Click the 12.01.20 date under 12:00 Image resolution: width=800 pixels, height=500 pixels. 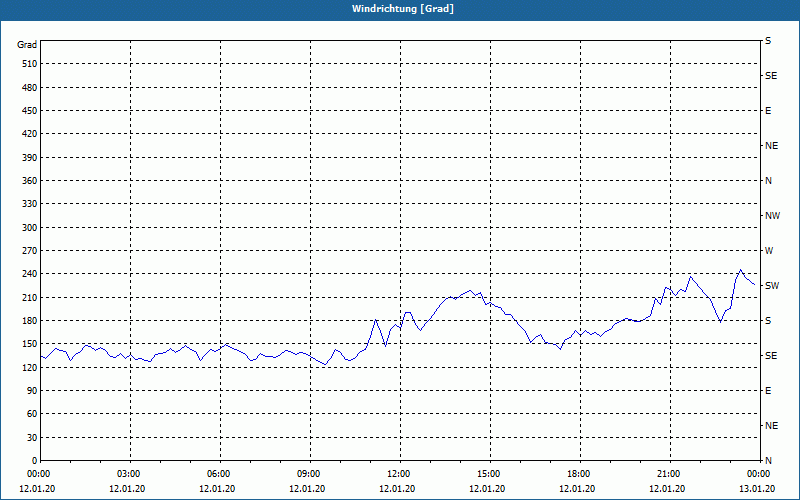tap(397, 489)
